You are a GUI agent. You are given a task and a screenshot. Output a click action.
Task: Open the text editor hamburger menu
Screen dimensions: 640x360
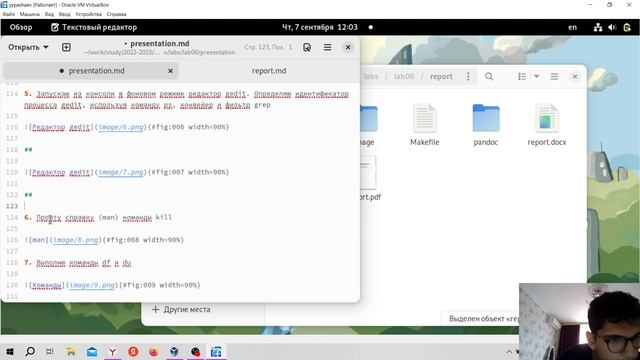(x=327, y=47)
